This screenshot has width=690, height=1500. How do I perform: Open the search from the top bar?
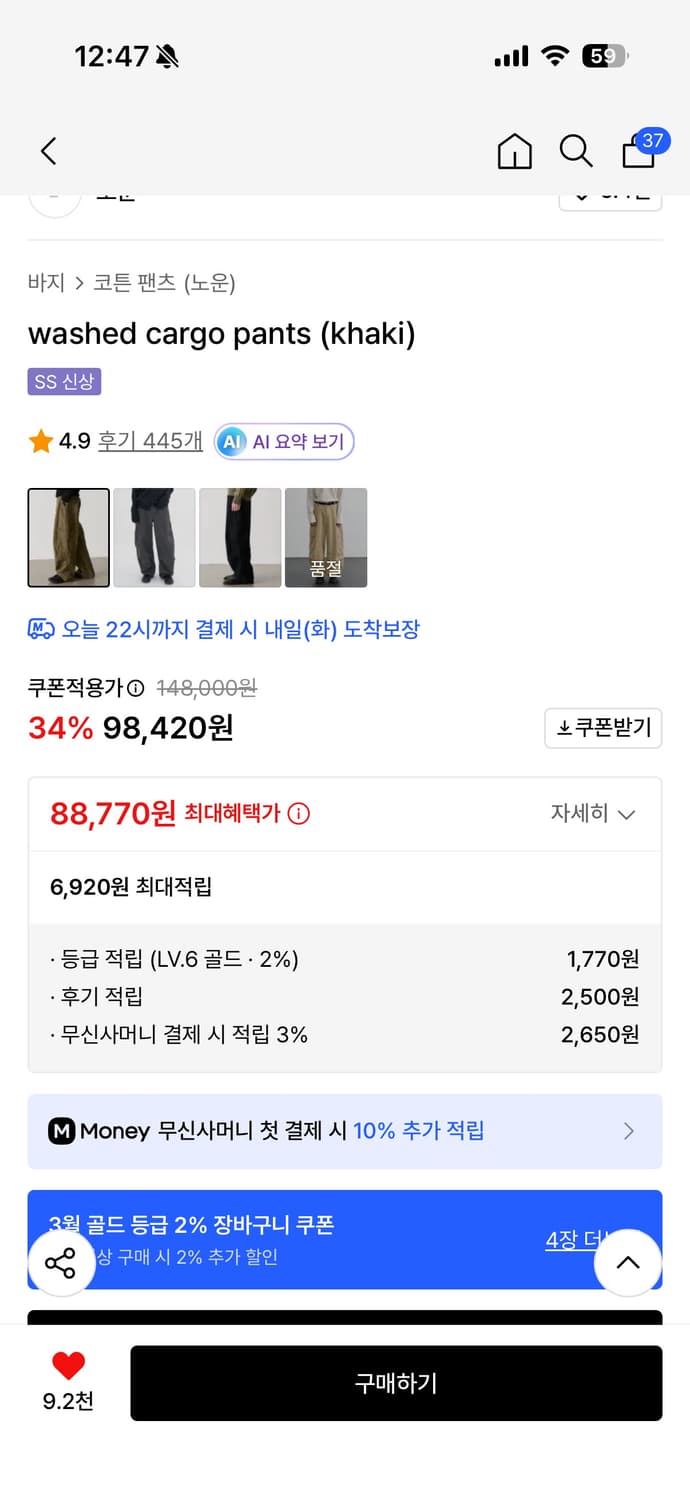[576, 151]
